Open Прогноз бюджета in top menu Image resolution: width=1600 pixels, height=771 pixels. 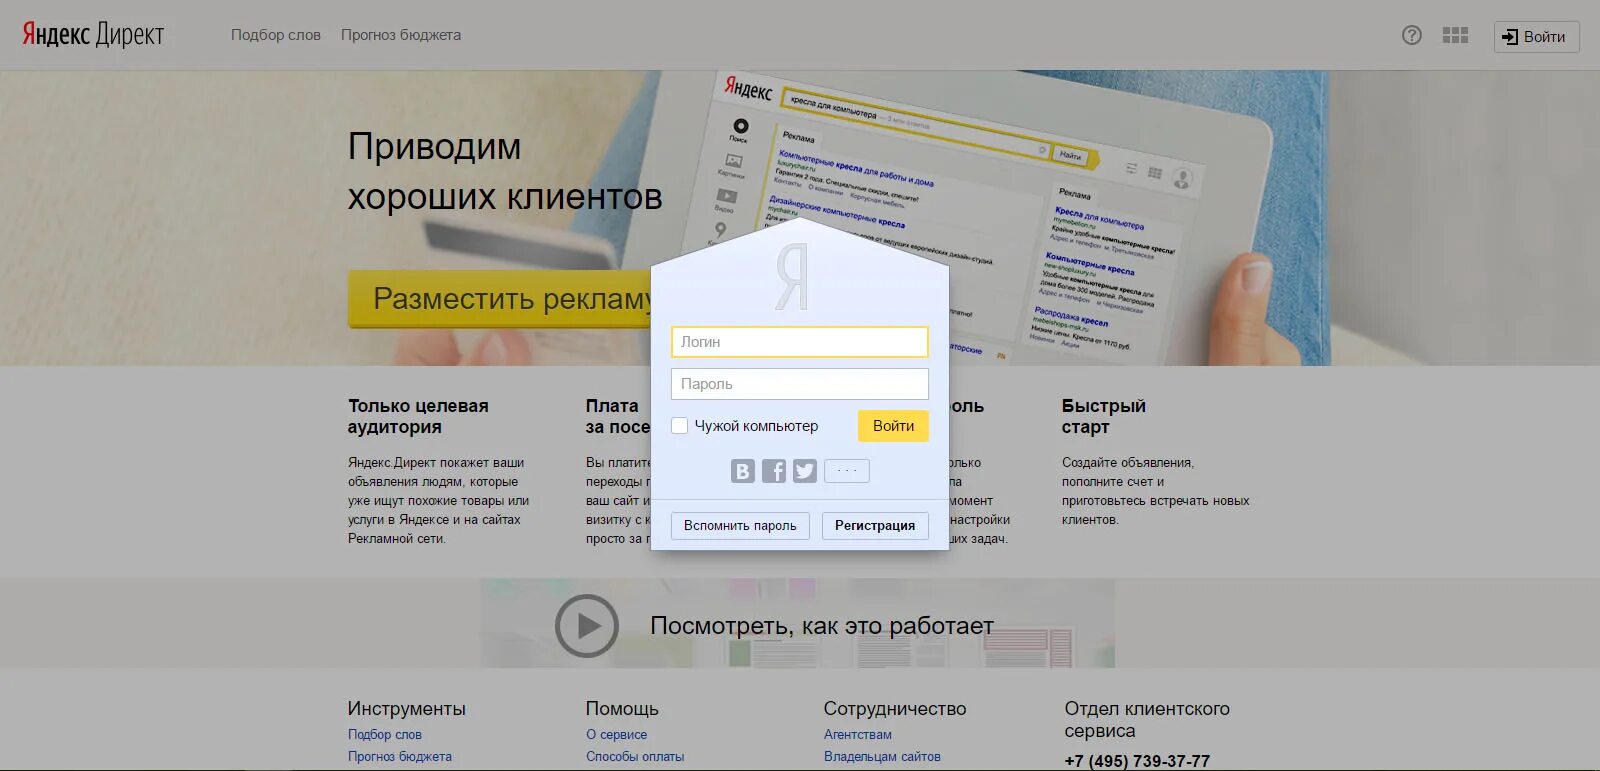coord(401,35)
